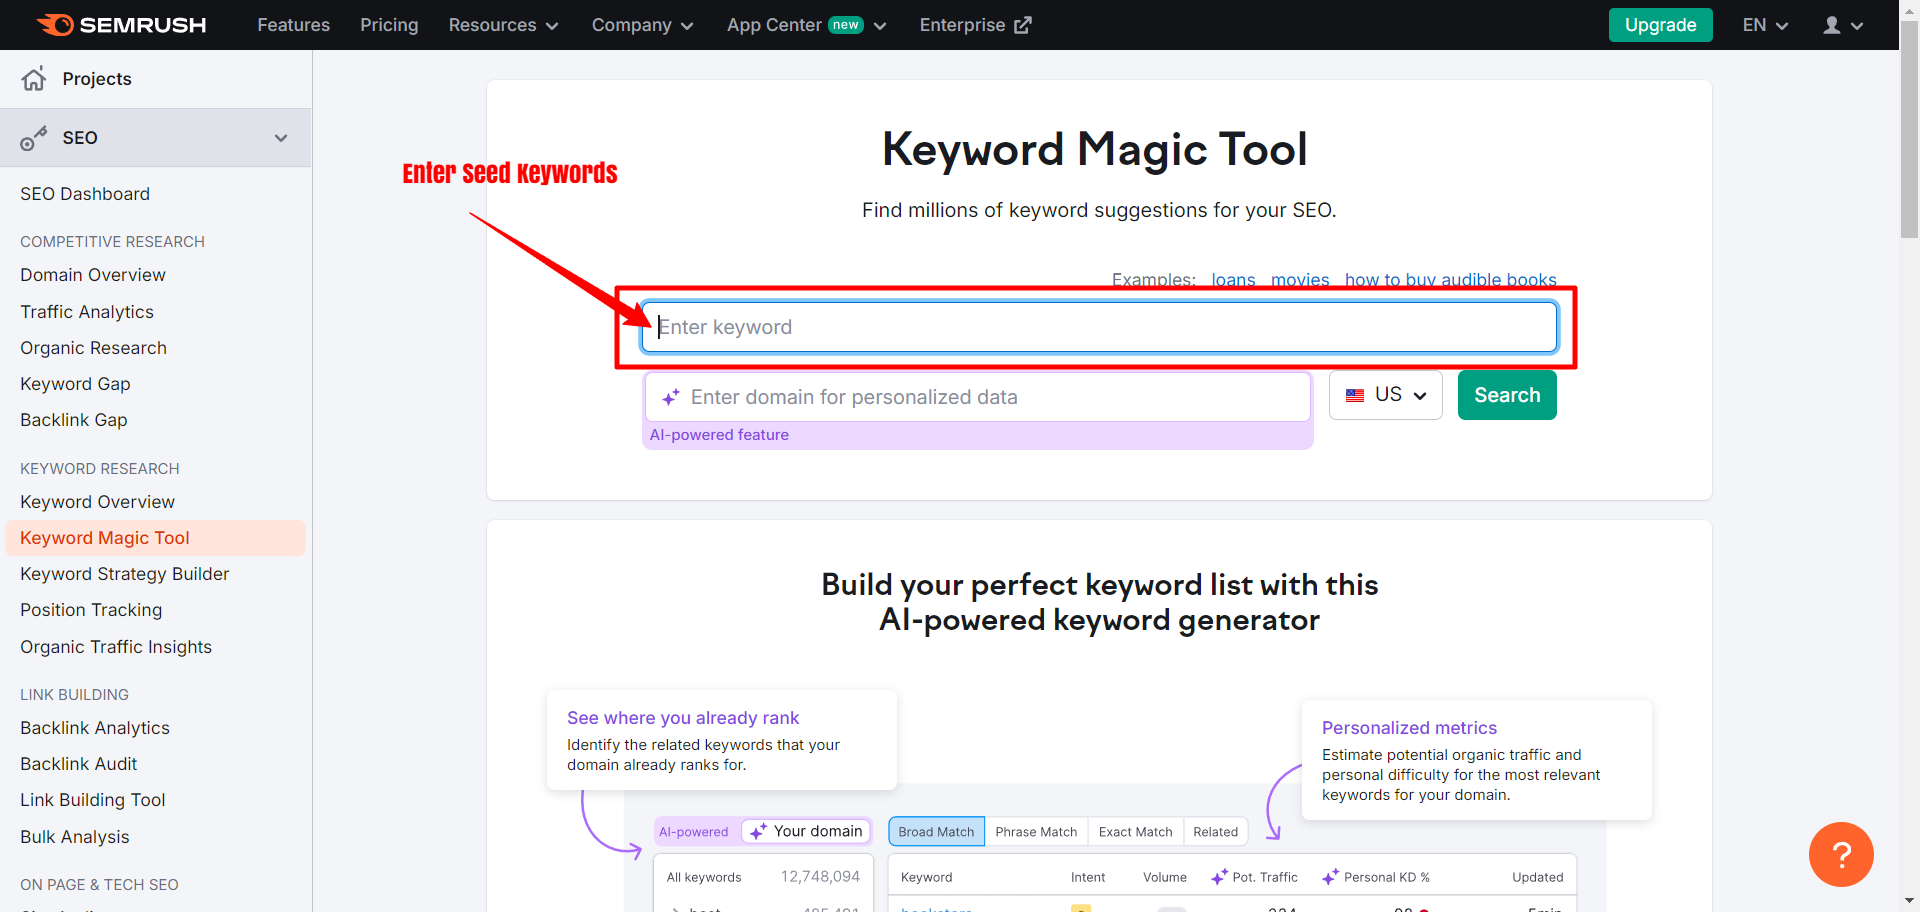This screenshot has width=1920, height=912.
Task: Open the Company dropdown menu
Action: click(x=642, y=25)
